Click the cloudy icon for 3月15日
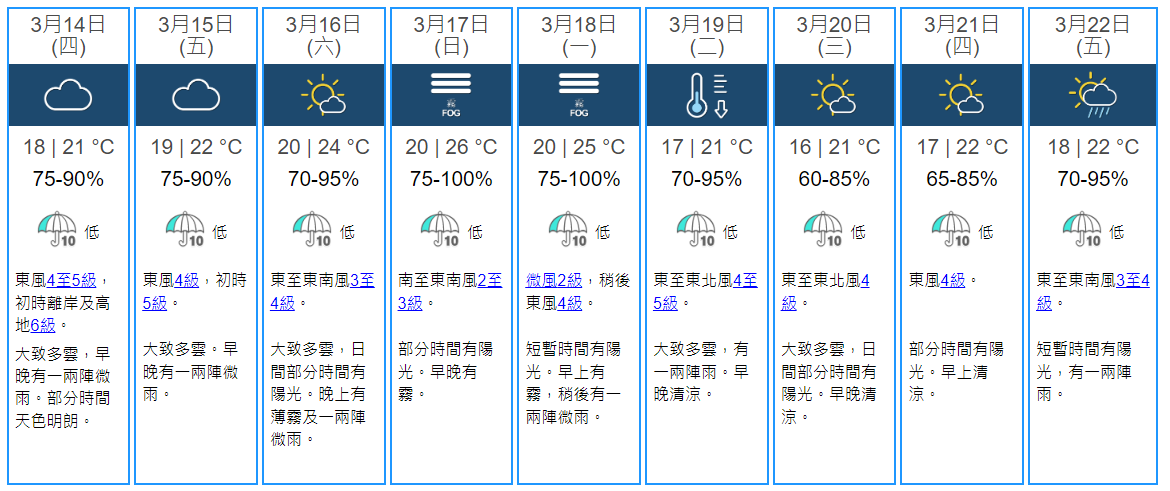 [196, 96]
